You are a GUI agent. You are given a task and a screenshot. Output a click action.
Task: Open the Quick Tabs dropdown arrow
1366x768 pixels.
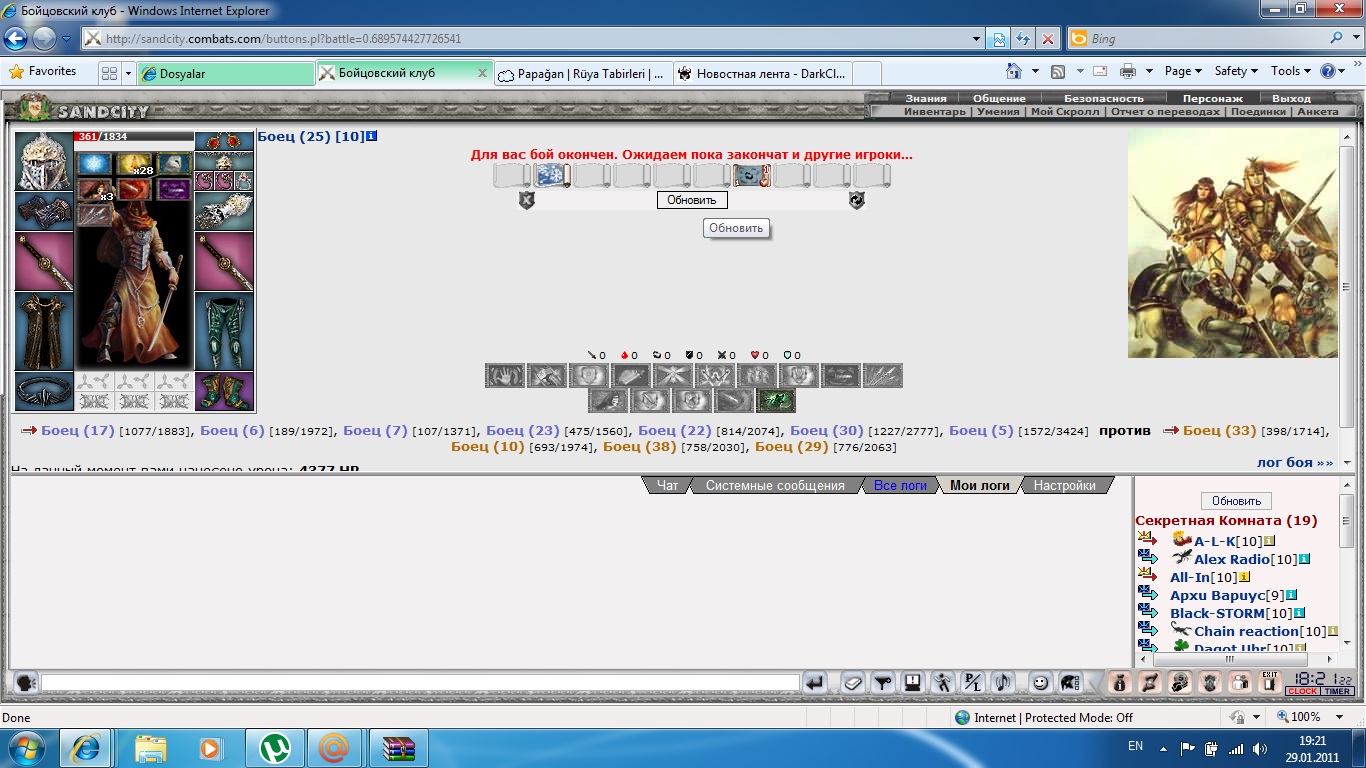[x=128, y=73]
